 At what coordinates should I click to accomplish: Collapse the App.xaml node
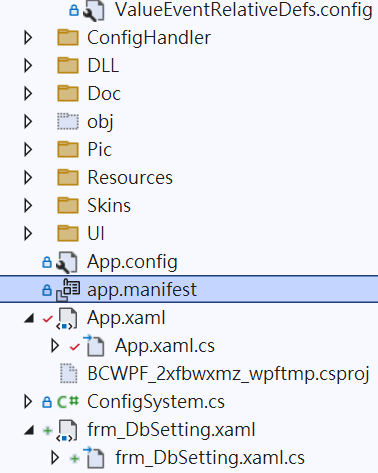coord(29,319)
